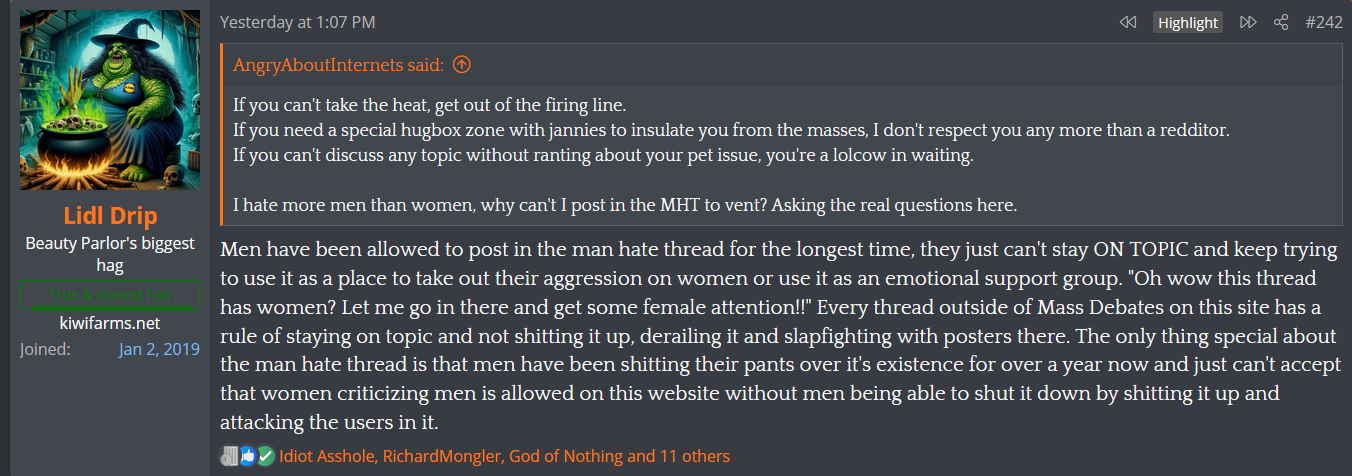The image size is (1352, 476).
Task: Click the kiwifarms.net text under the username
Action: coord(110,323)
